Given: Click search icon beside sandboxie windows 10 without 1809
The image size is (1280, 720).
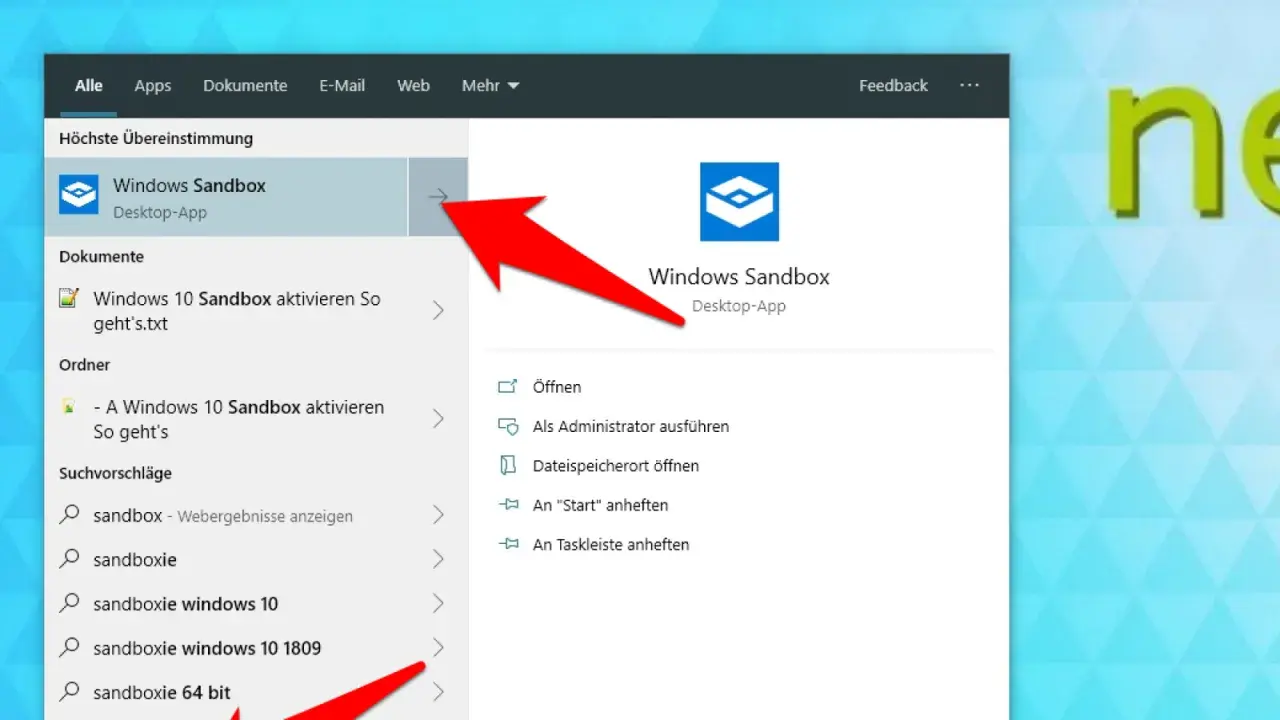Looking at the screenshot, I should pyautogui.click(x=69, y=603).
